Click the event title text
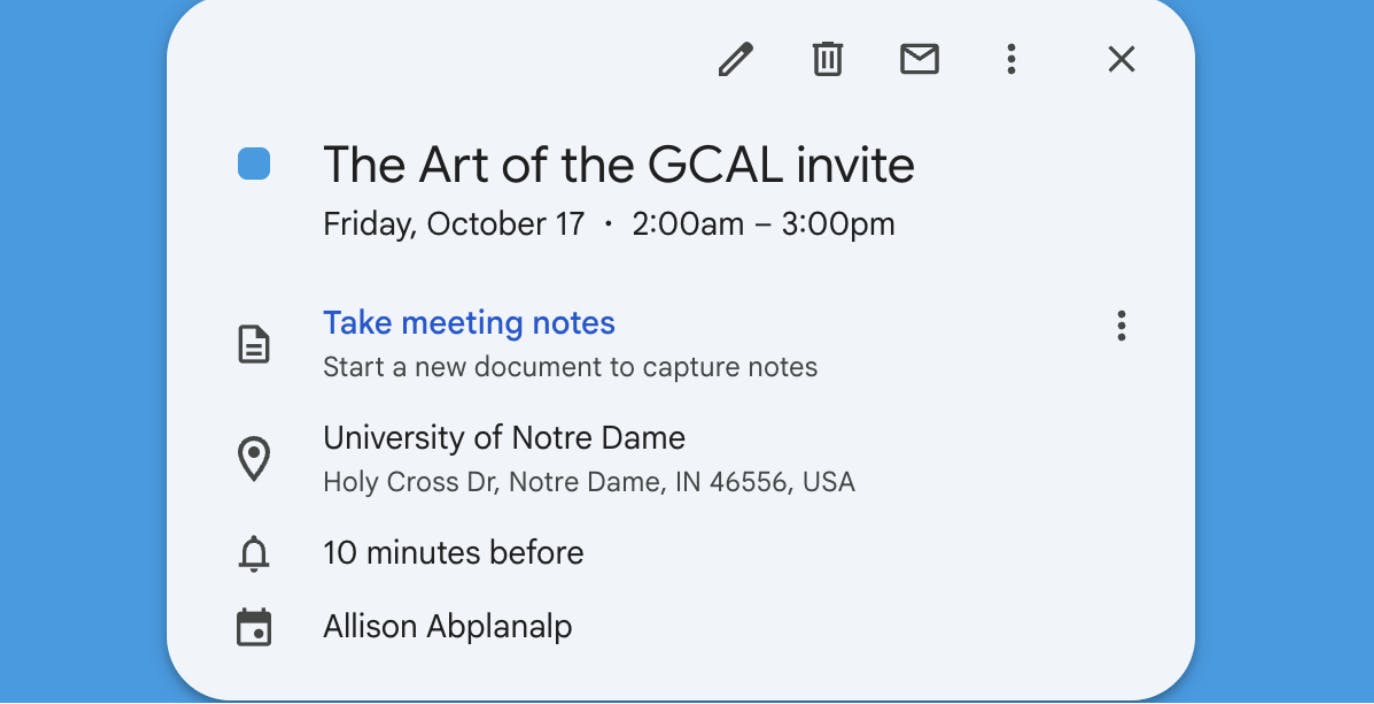Image resolution: width=1374 pixels, height=704 pixels. pyautogui.click(x=619, y=164)
